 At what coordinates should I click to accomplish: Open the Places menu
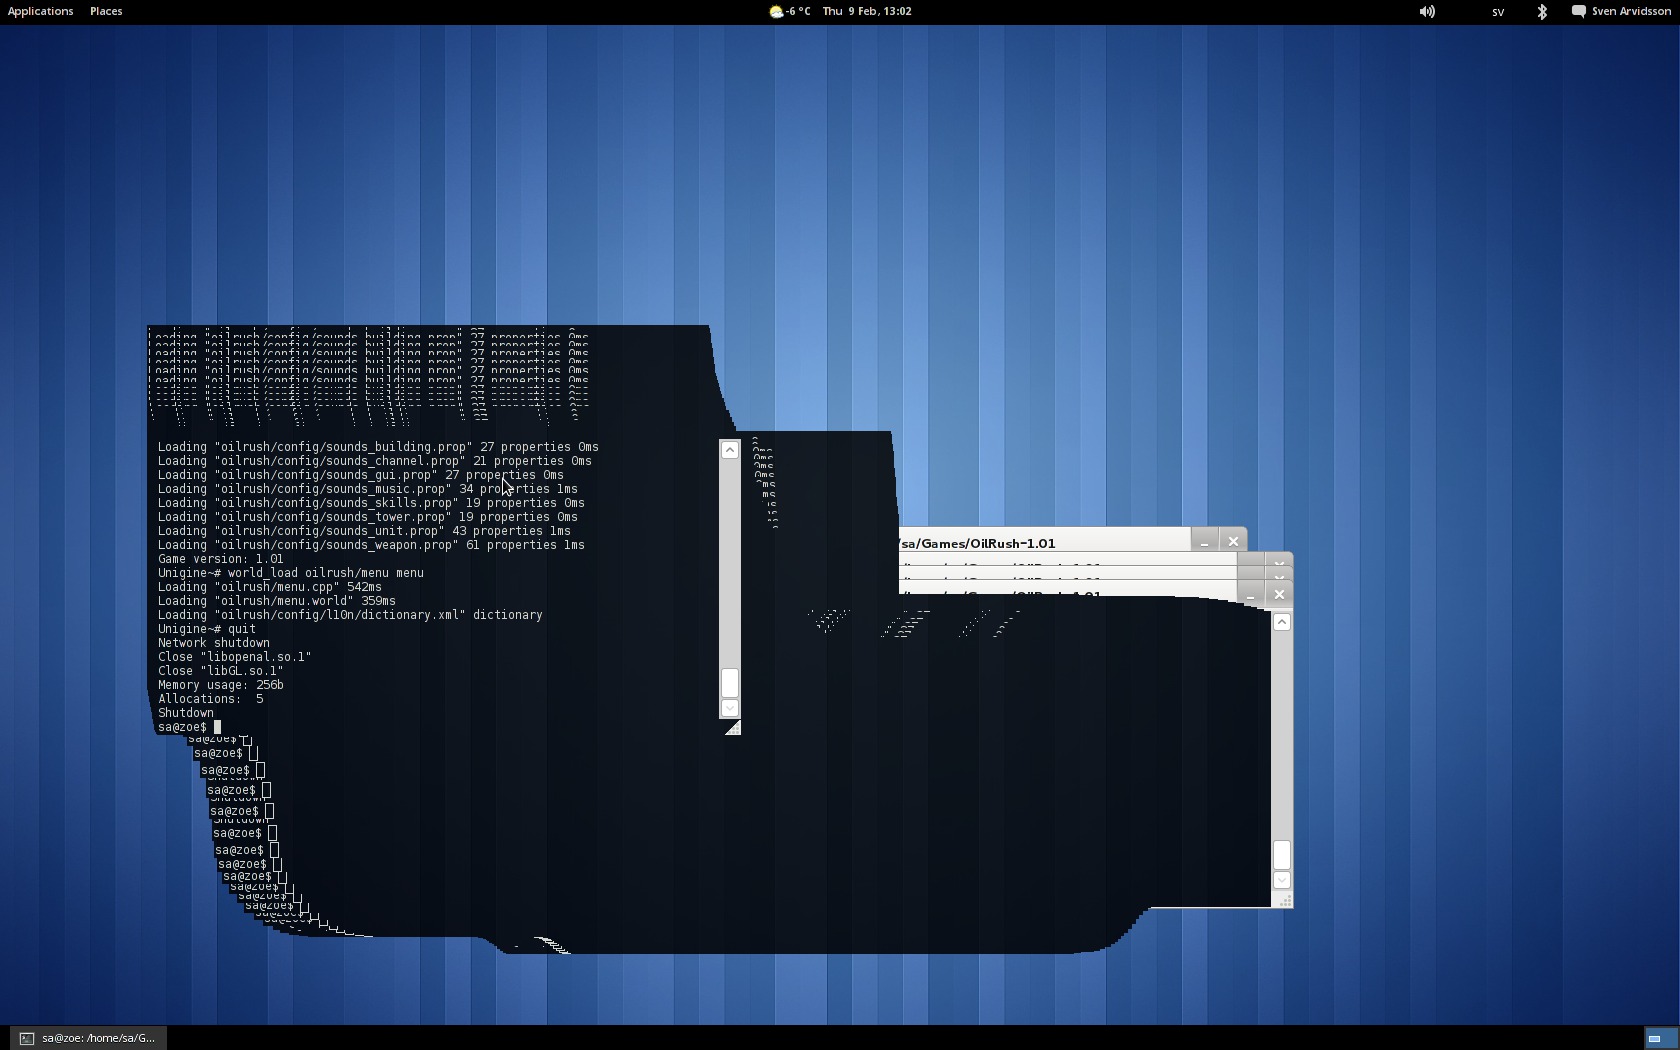106,11
